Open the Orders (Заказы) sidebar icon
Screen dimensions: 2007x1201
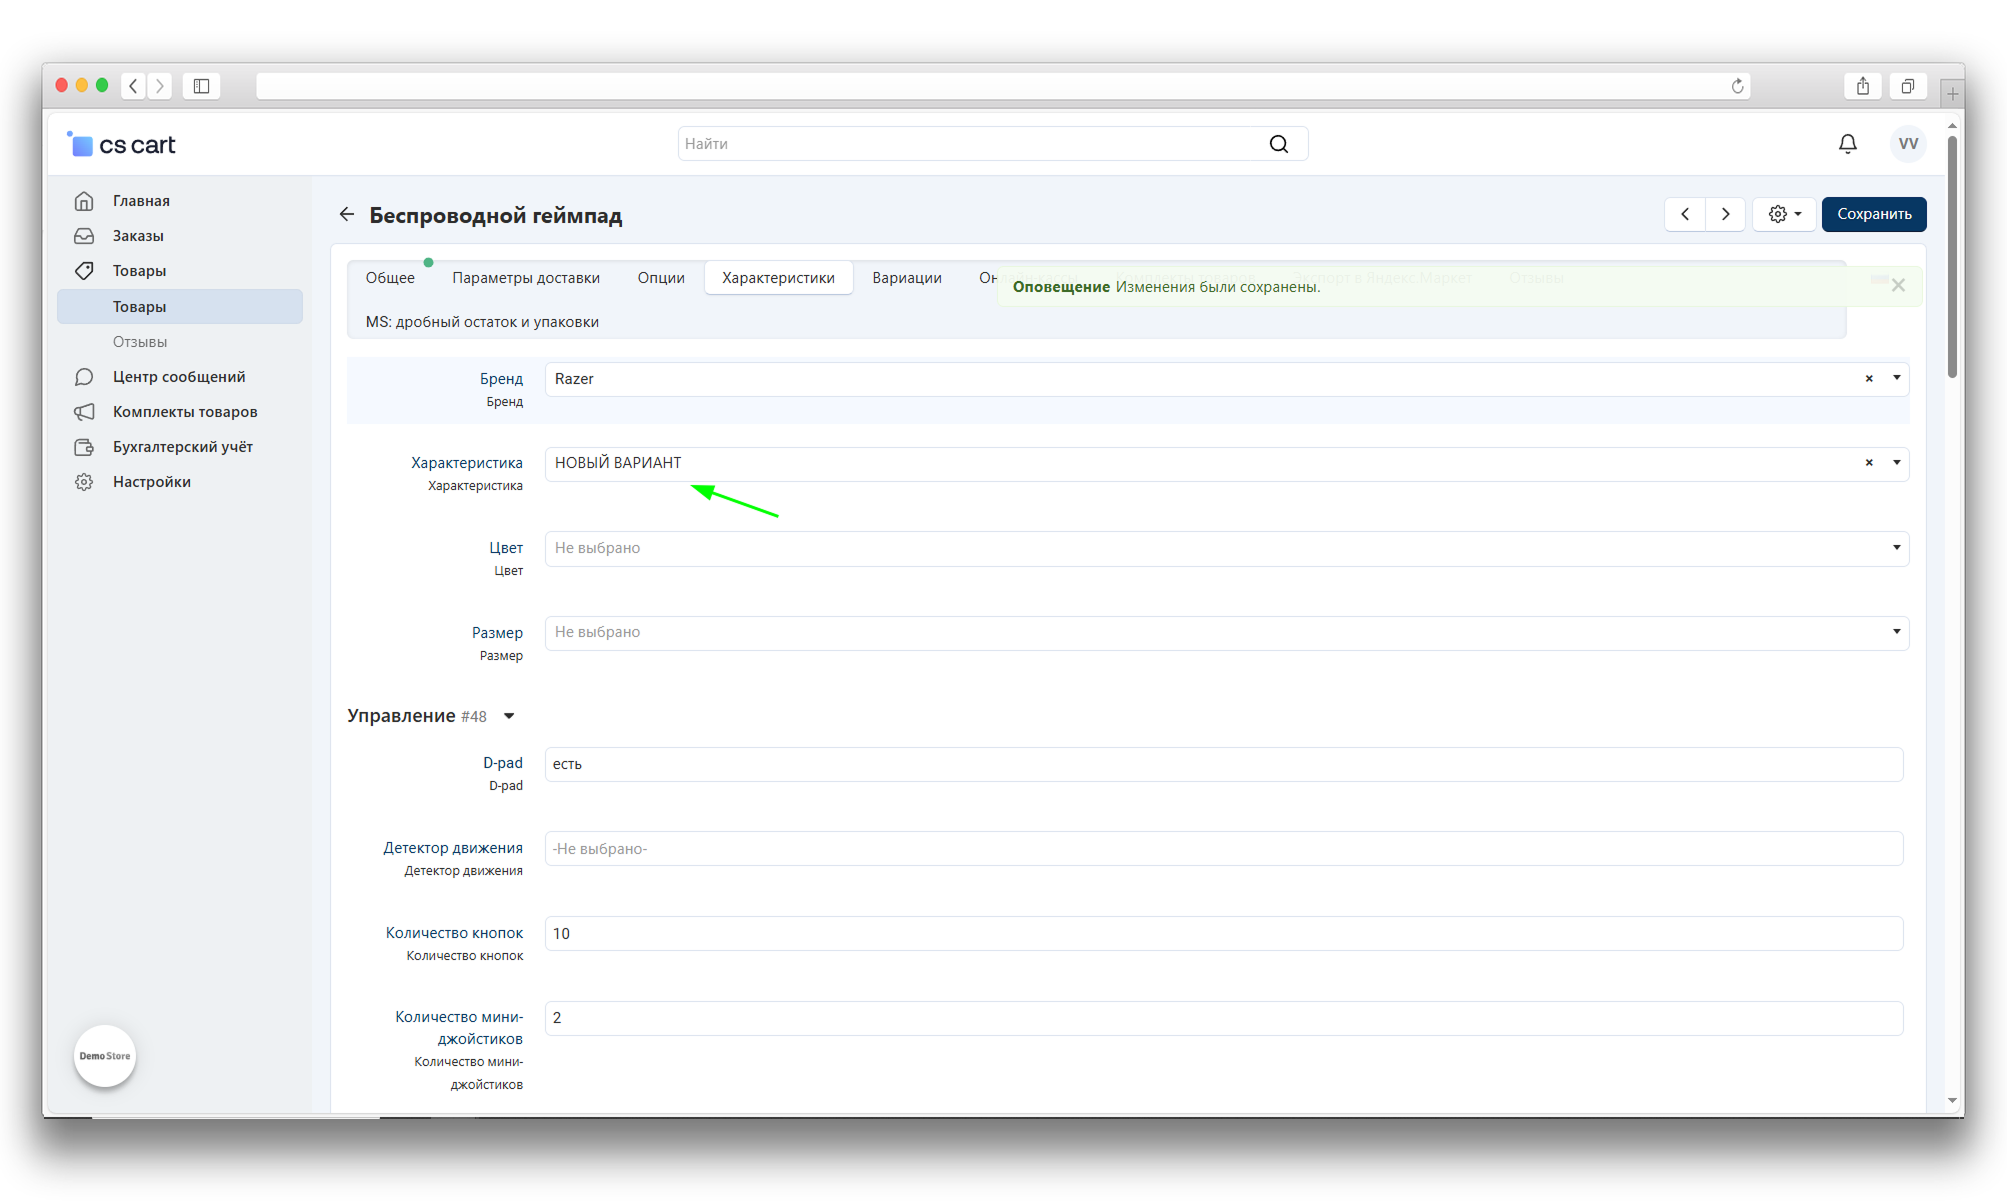(x=84, y=236)
